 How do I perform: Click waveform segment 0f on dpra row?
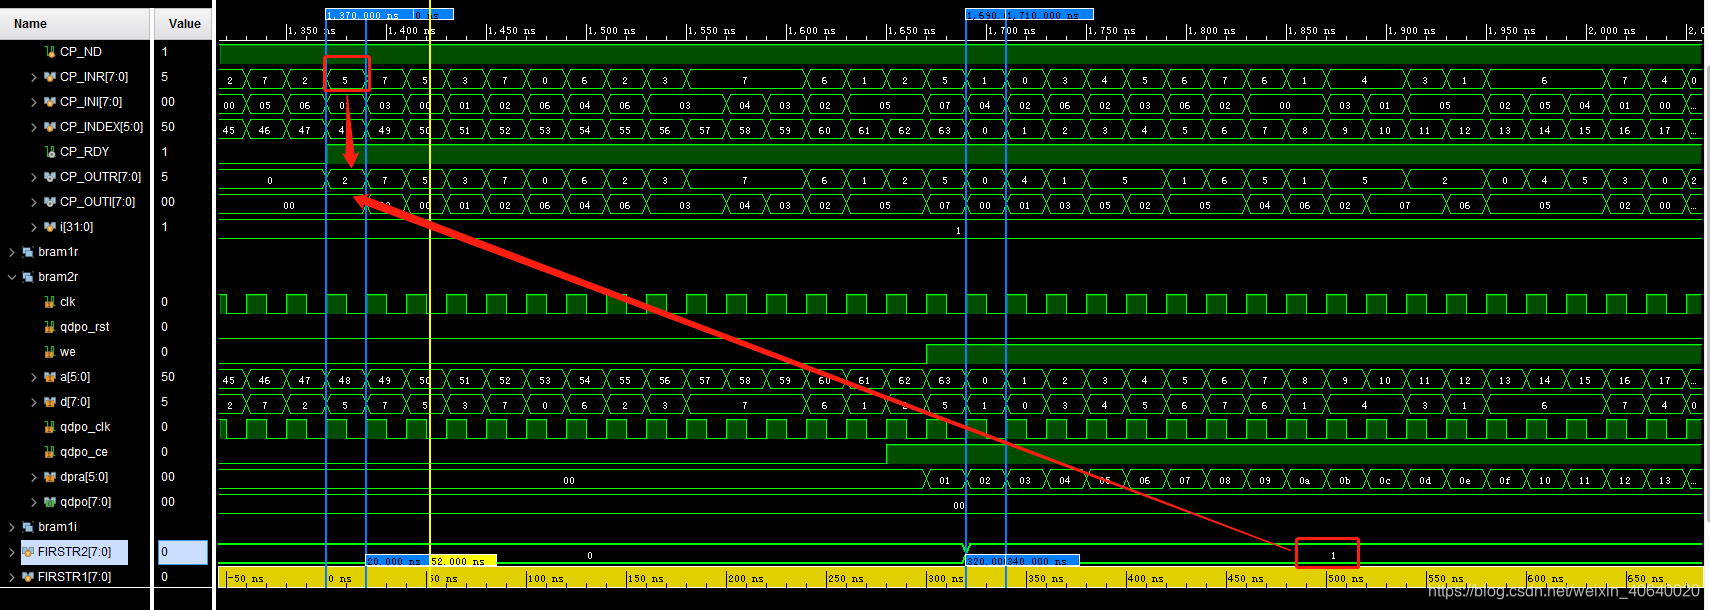click(x=1504, y=480)
